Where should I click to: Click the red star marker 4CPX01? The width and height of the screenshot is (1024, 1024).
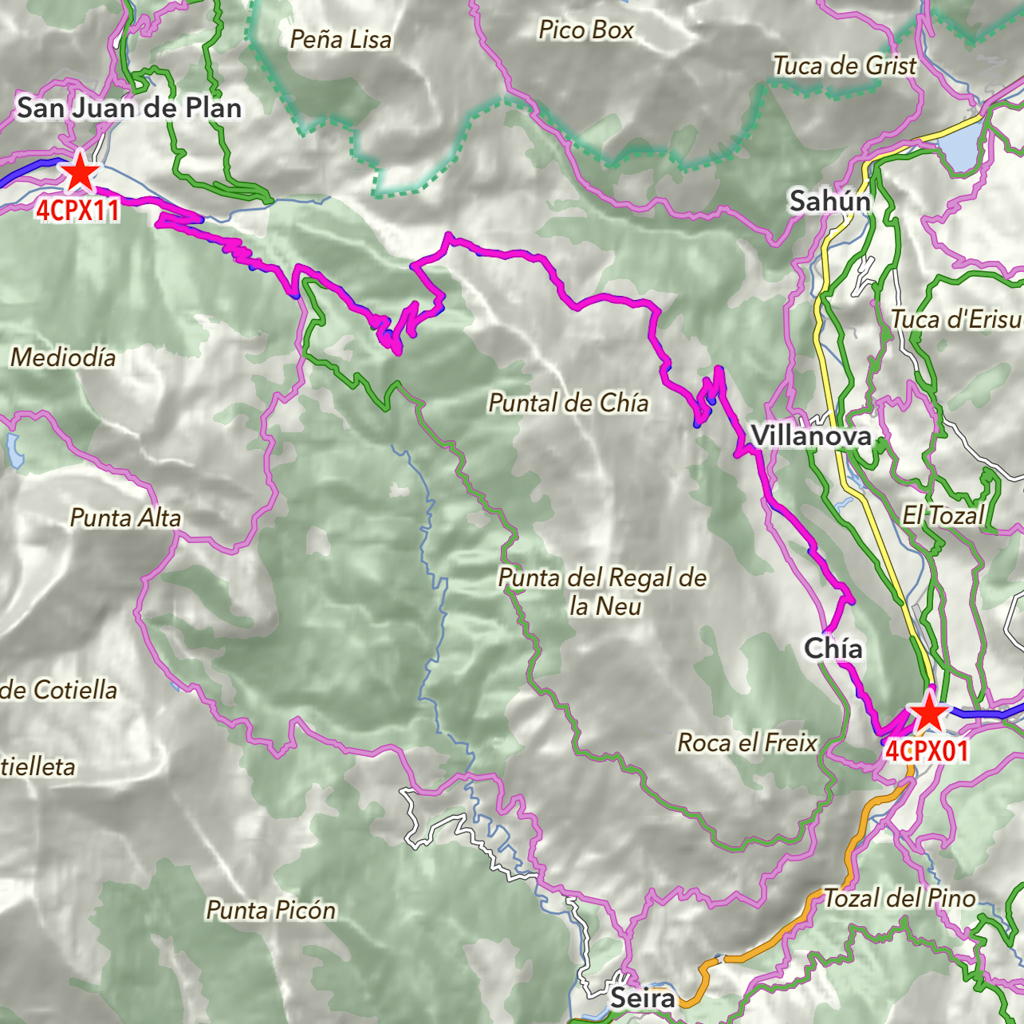(x=929, y=713)
